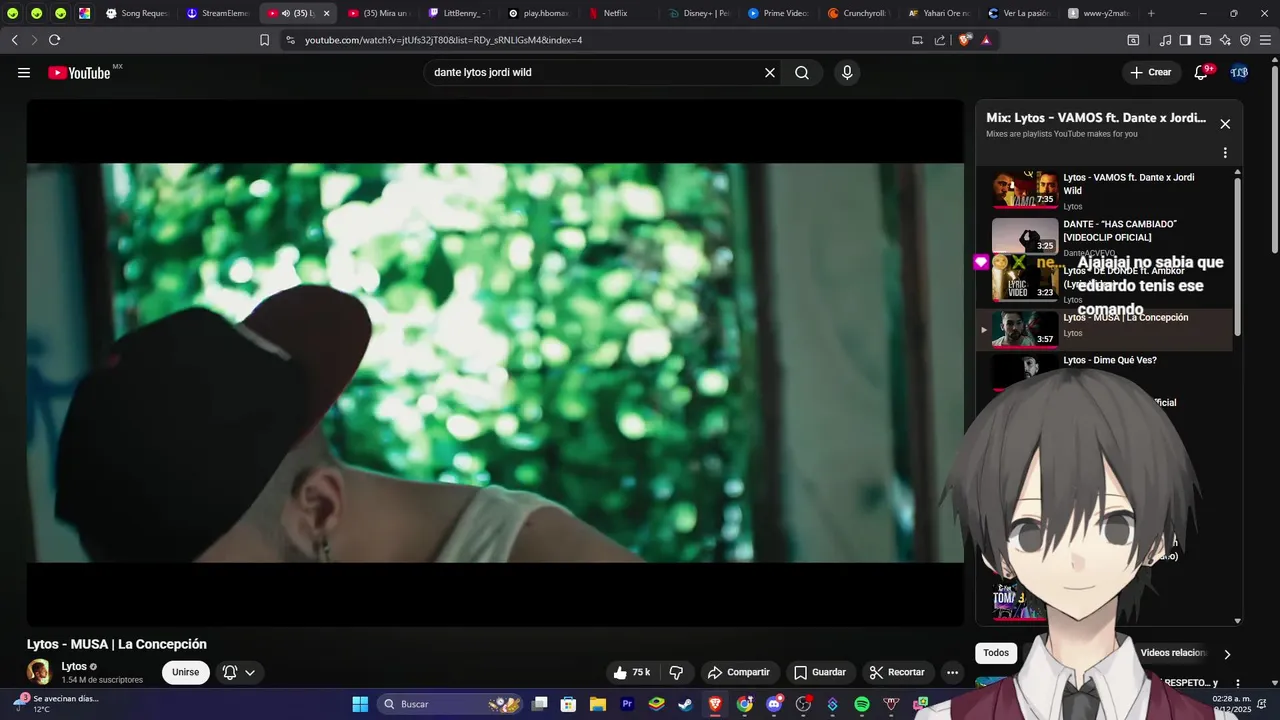This screenshot has height=720, width=1280.
Task: Switch to the StreamElements tab
Action: (219, 13)
